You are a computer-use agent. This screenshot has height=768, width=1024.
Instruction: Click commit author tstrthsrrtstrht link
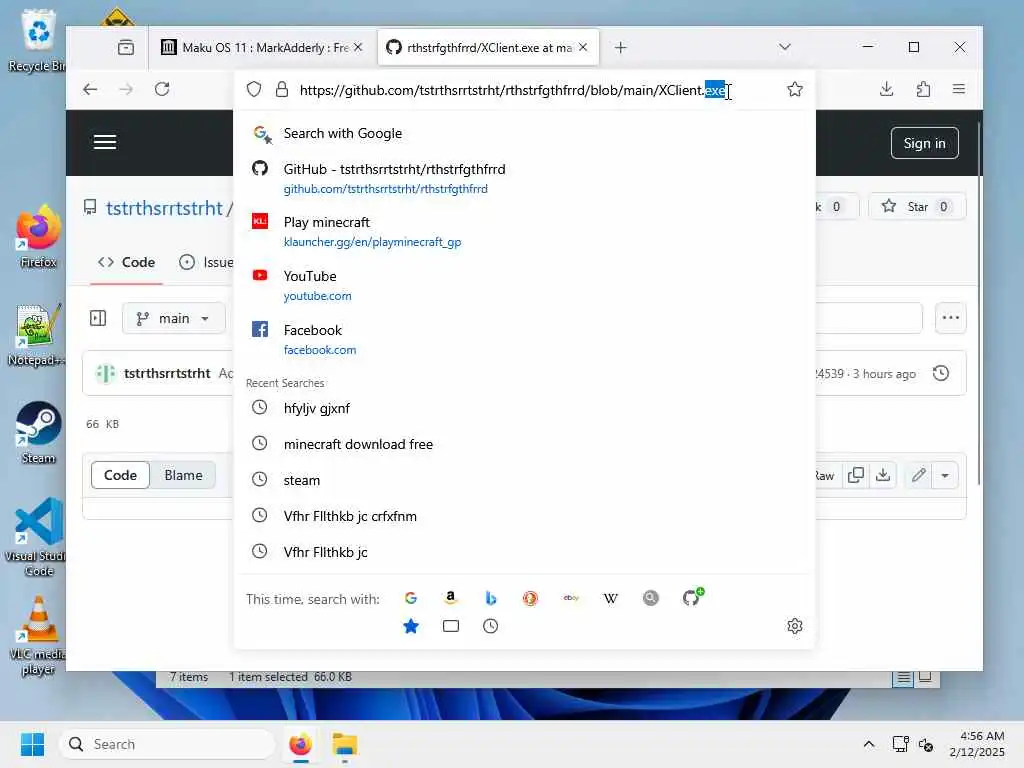pyautogui.click(x=167, y=373)
